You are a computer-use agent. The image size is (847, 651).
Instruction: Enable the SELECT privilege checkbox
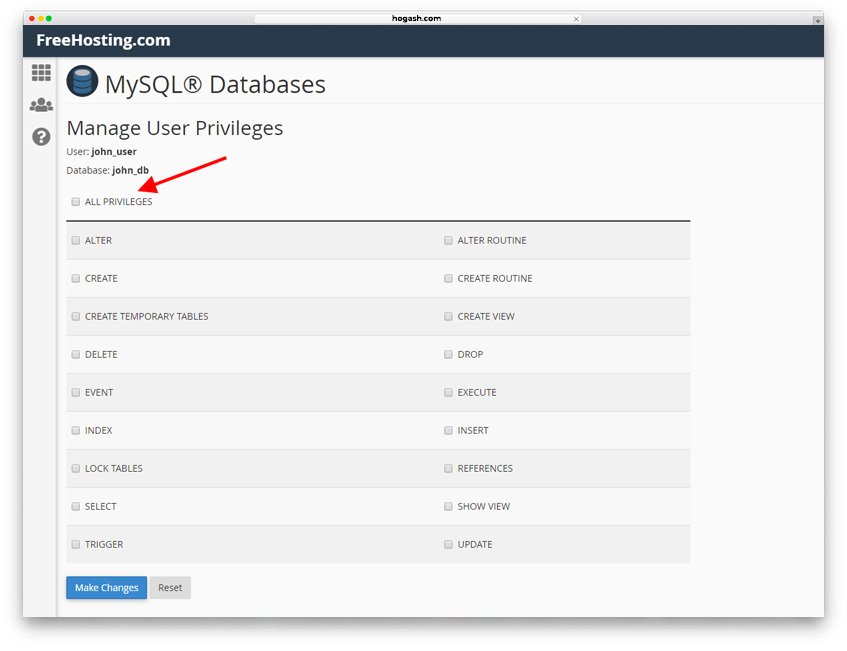click(x=76, y=506)
